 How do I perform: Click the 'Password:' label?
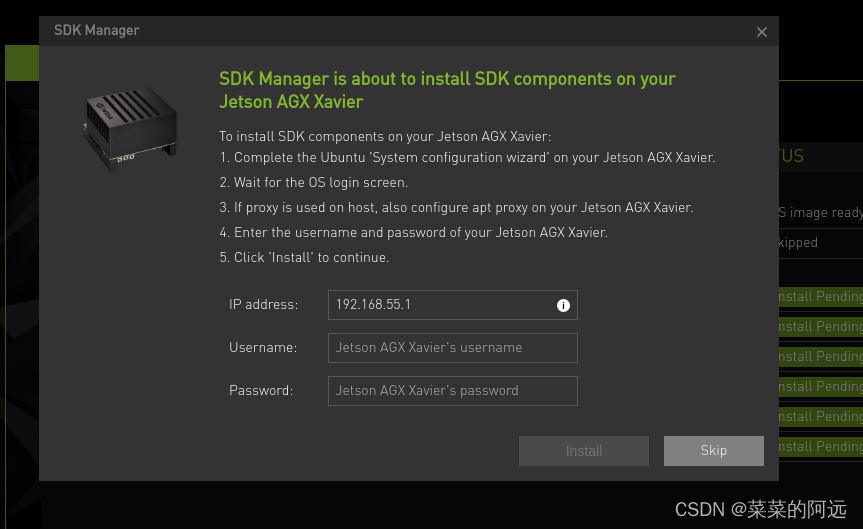pos(261,390)
